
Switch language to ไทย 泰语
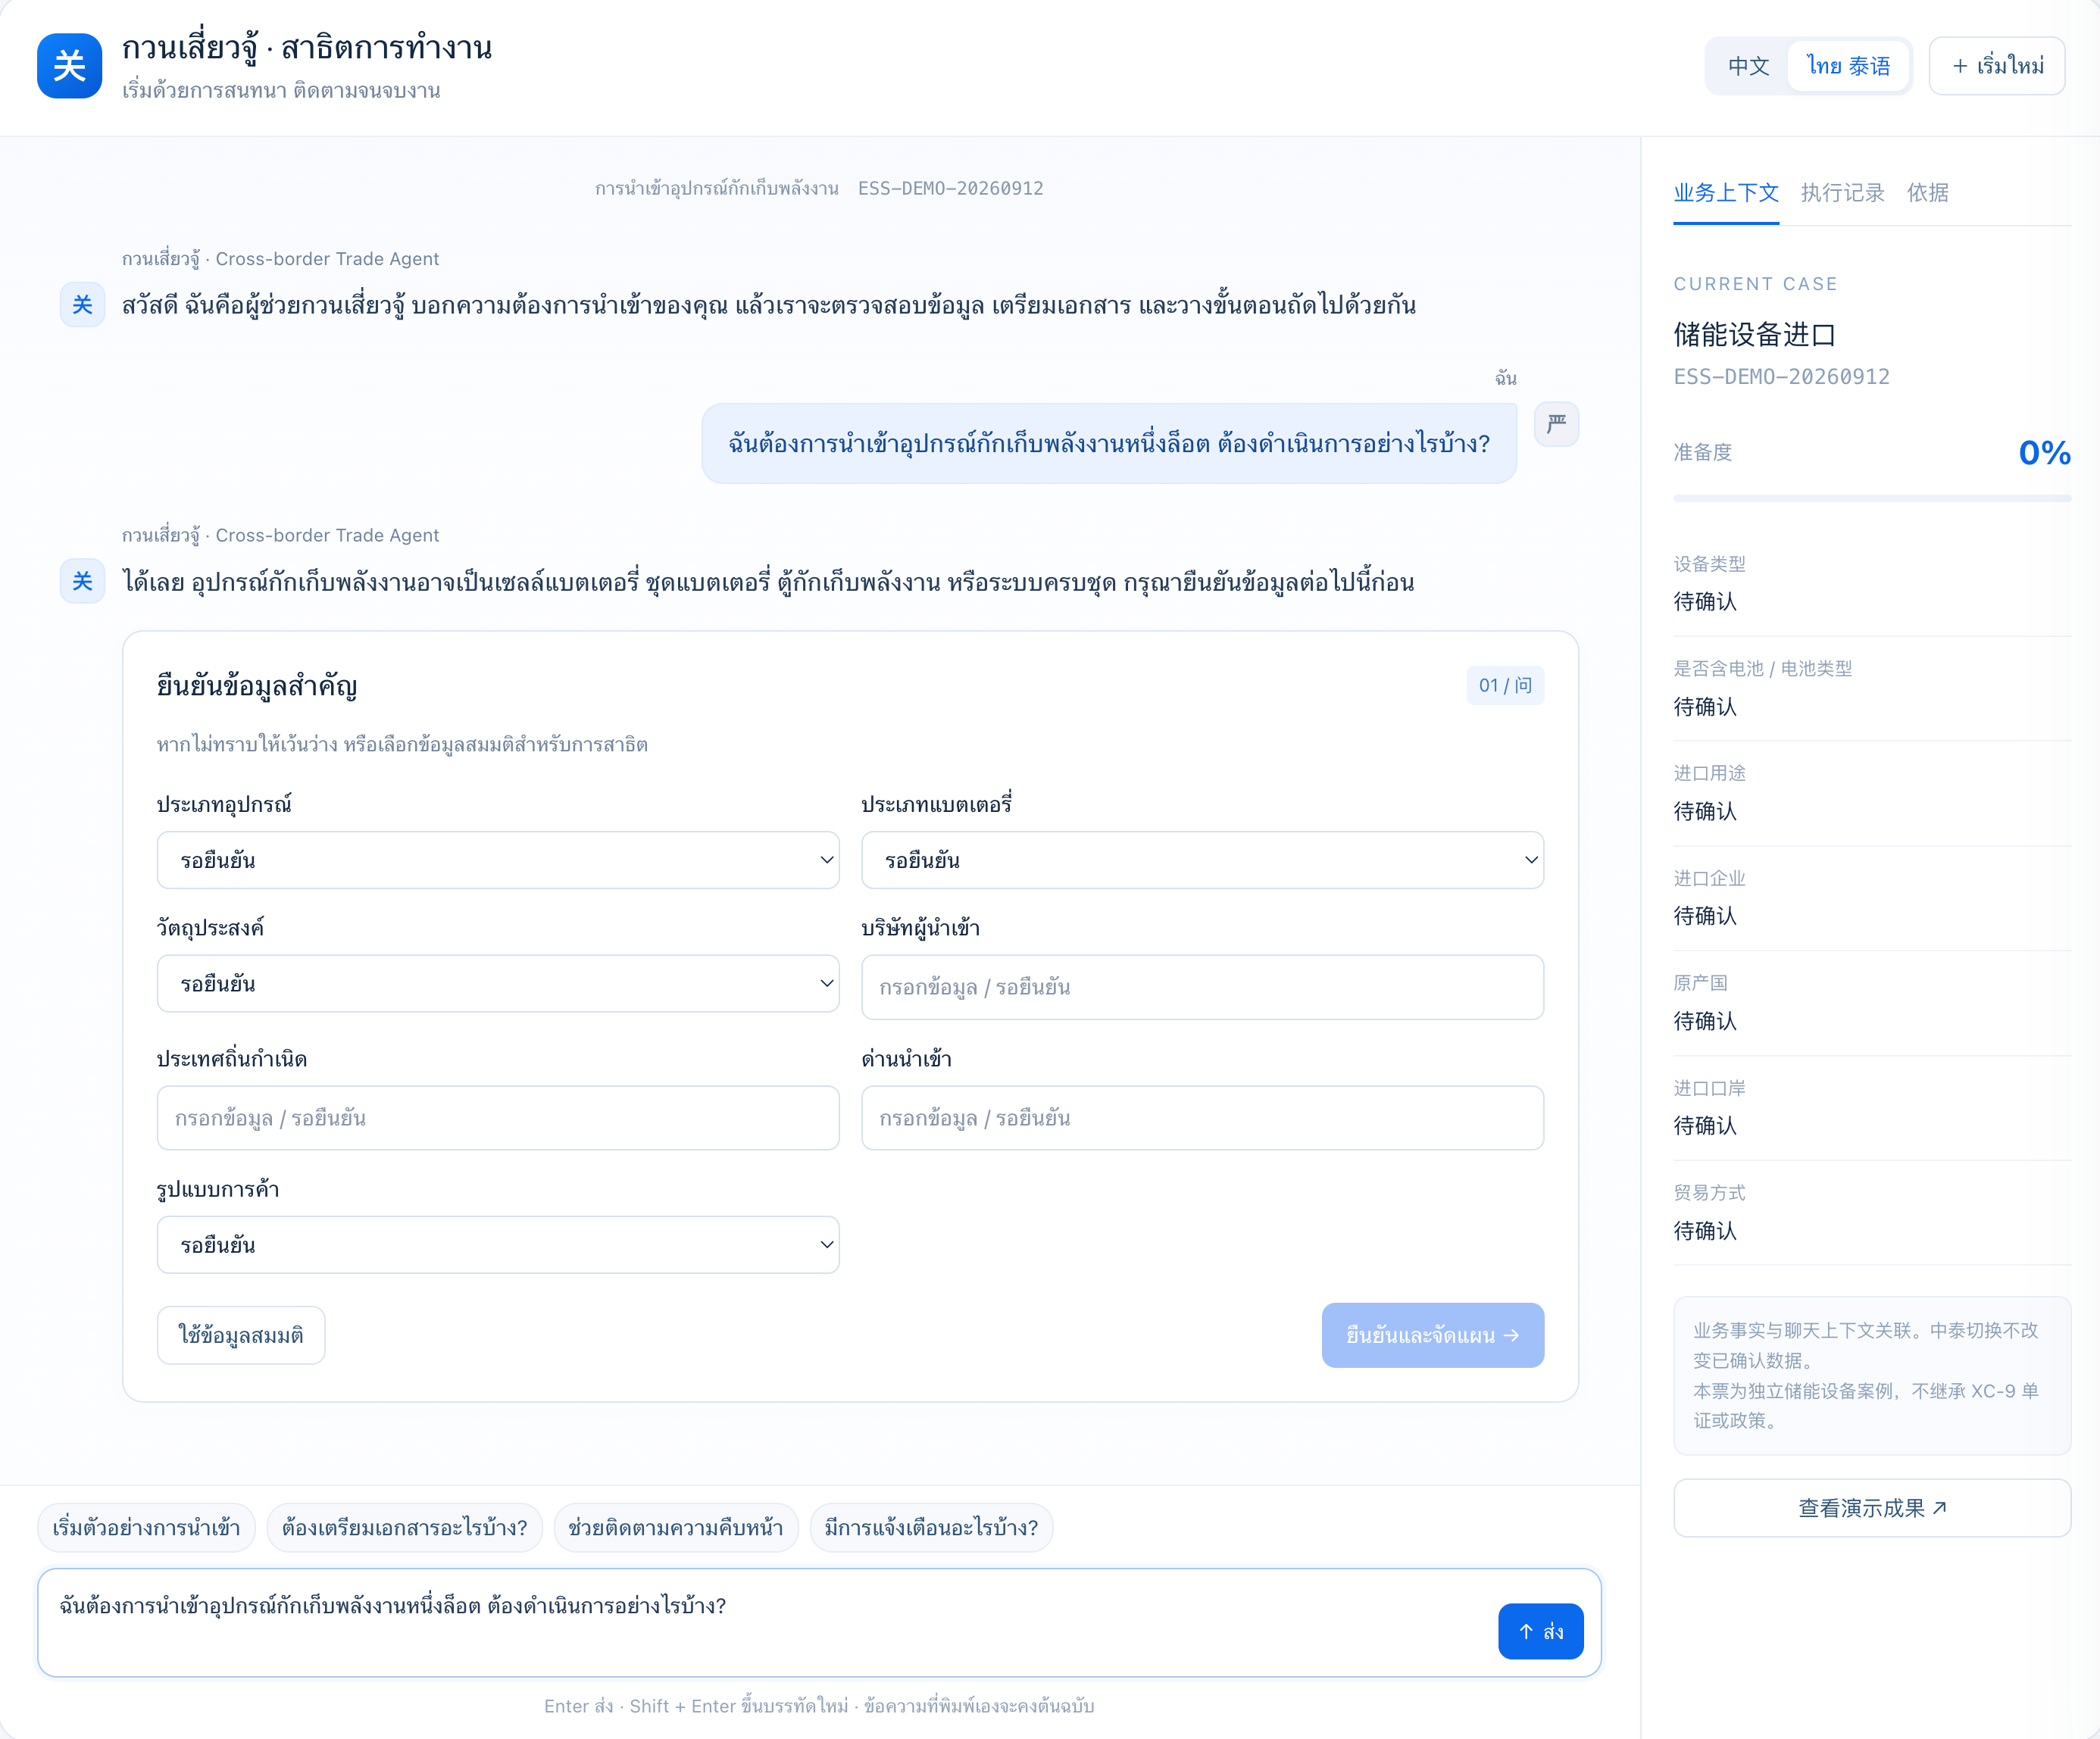[x=1848, y=66]
